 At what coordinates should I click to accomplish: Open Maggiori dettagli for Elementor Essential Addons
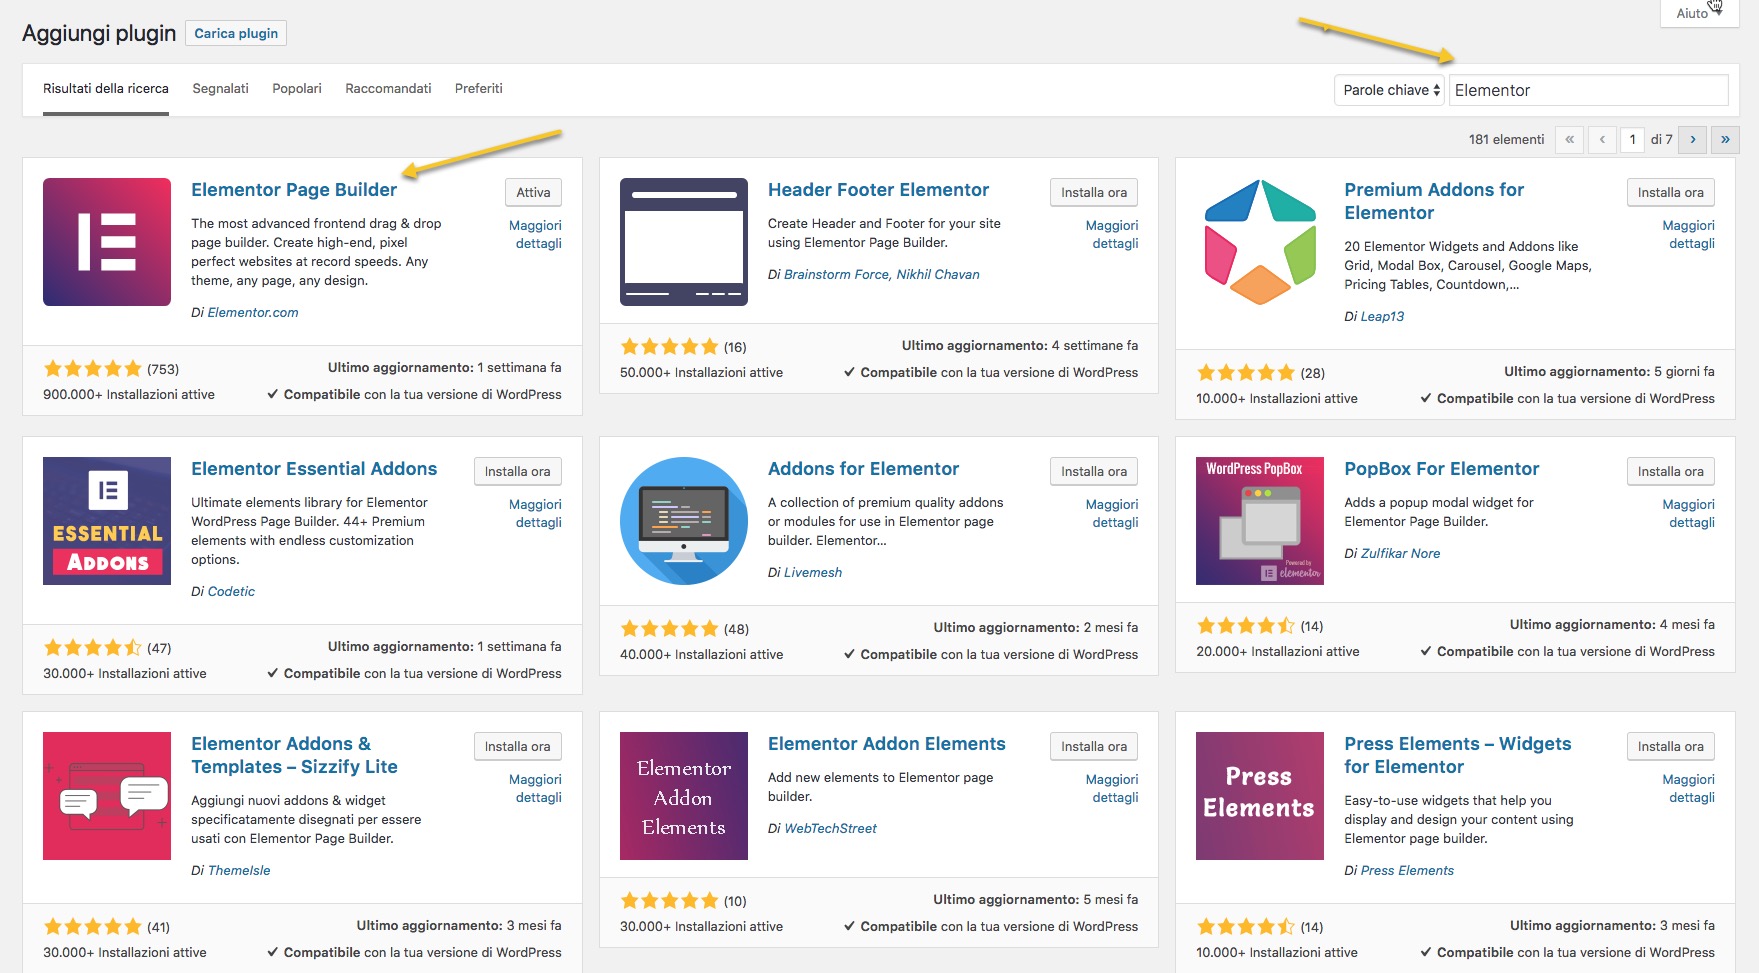pos(537,514)
